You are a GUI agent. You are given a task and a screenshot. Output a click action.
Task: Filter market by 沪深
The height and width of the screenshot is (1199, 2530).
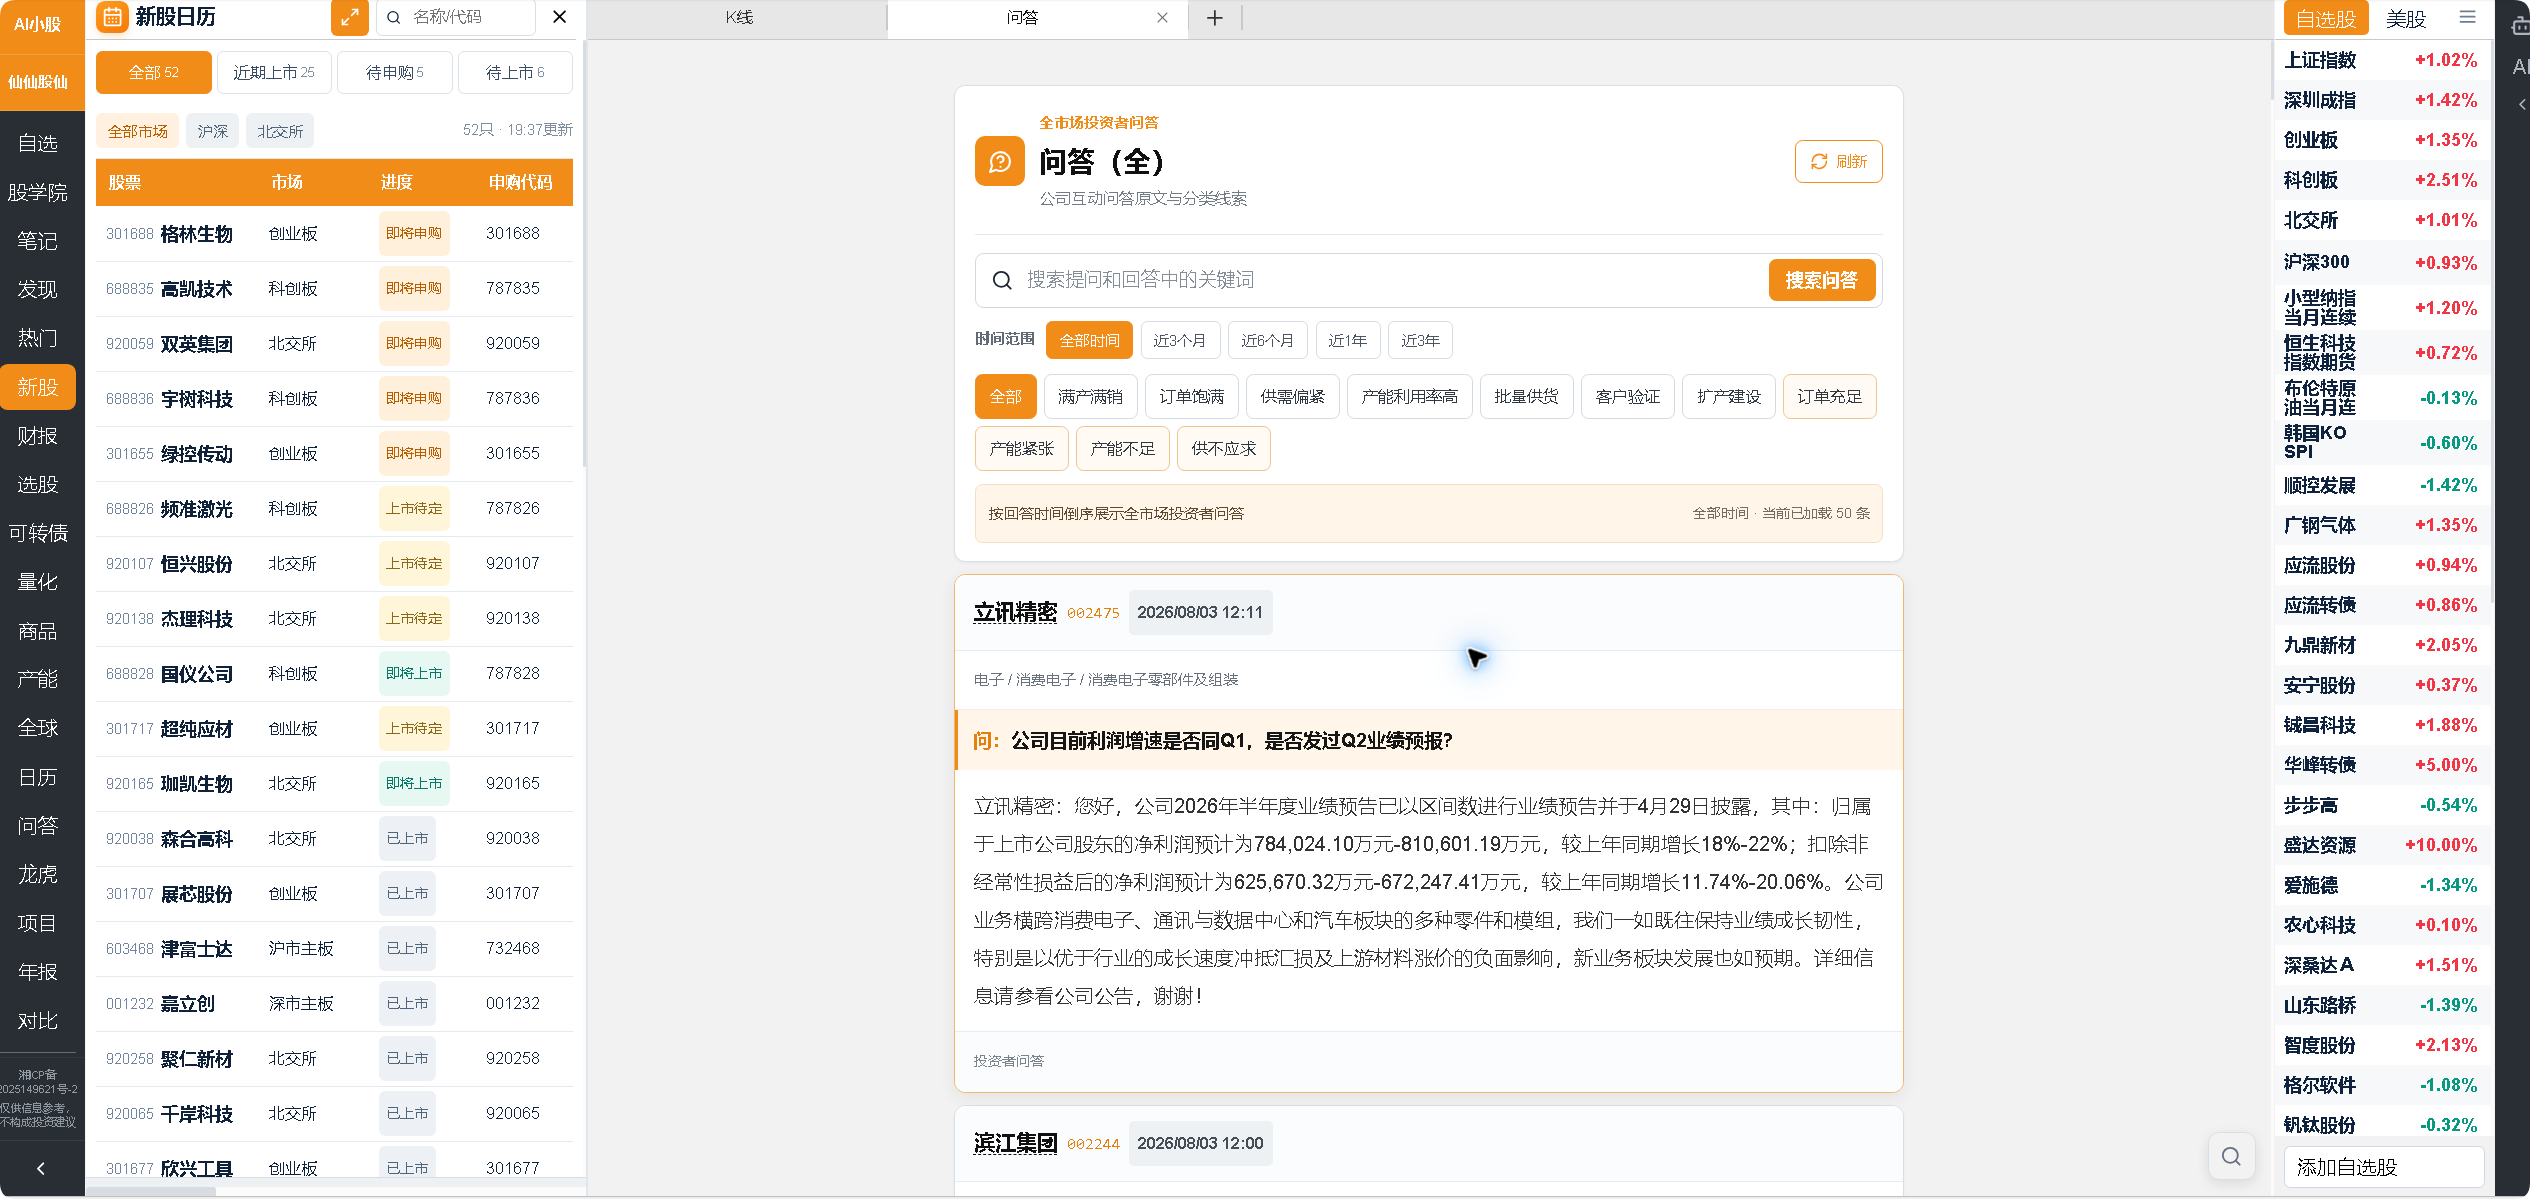pos(213,131)
